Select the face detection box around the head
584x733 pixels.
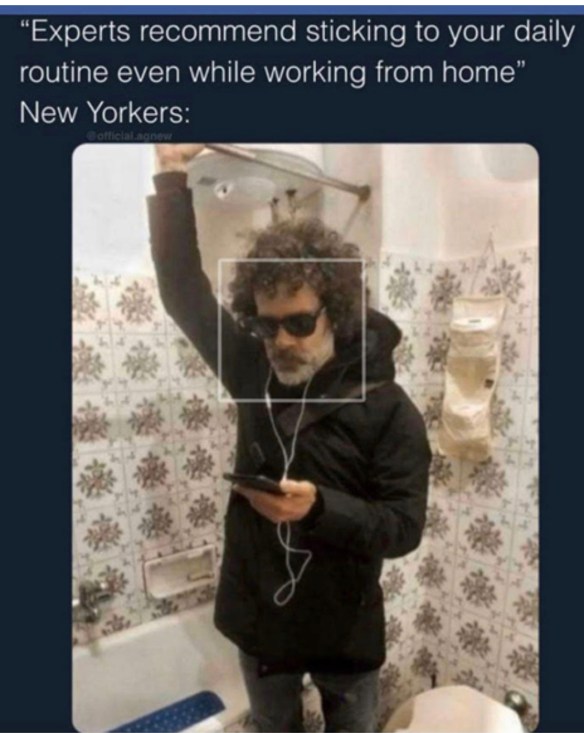tap(291, 330)
